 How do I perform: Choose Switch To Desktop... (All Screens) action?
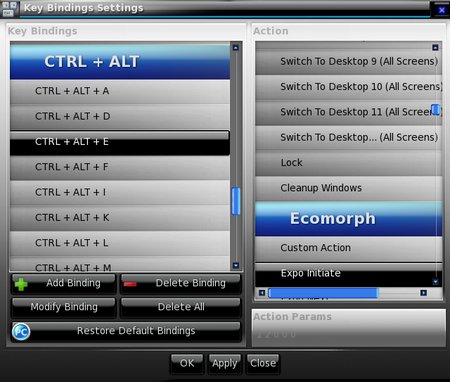tap(349, 138)
